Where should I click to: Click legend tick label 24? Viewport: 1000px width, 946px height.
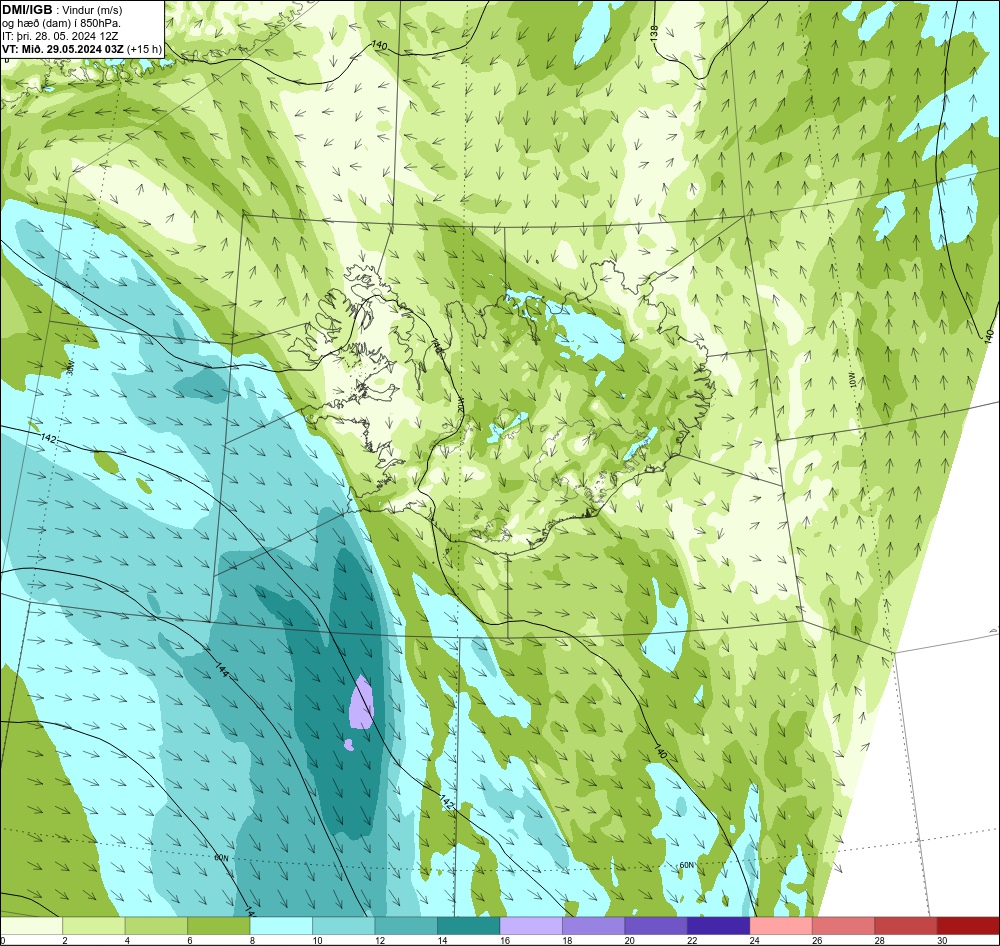[x=754, y=940]
